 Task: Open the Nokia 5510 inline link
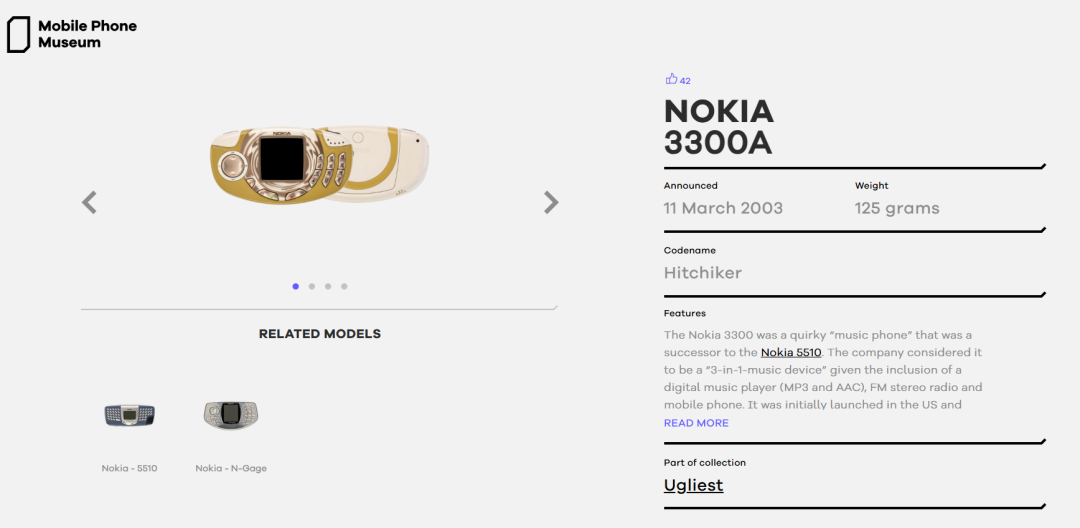click(x=791, y=352)
